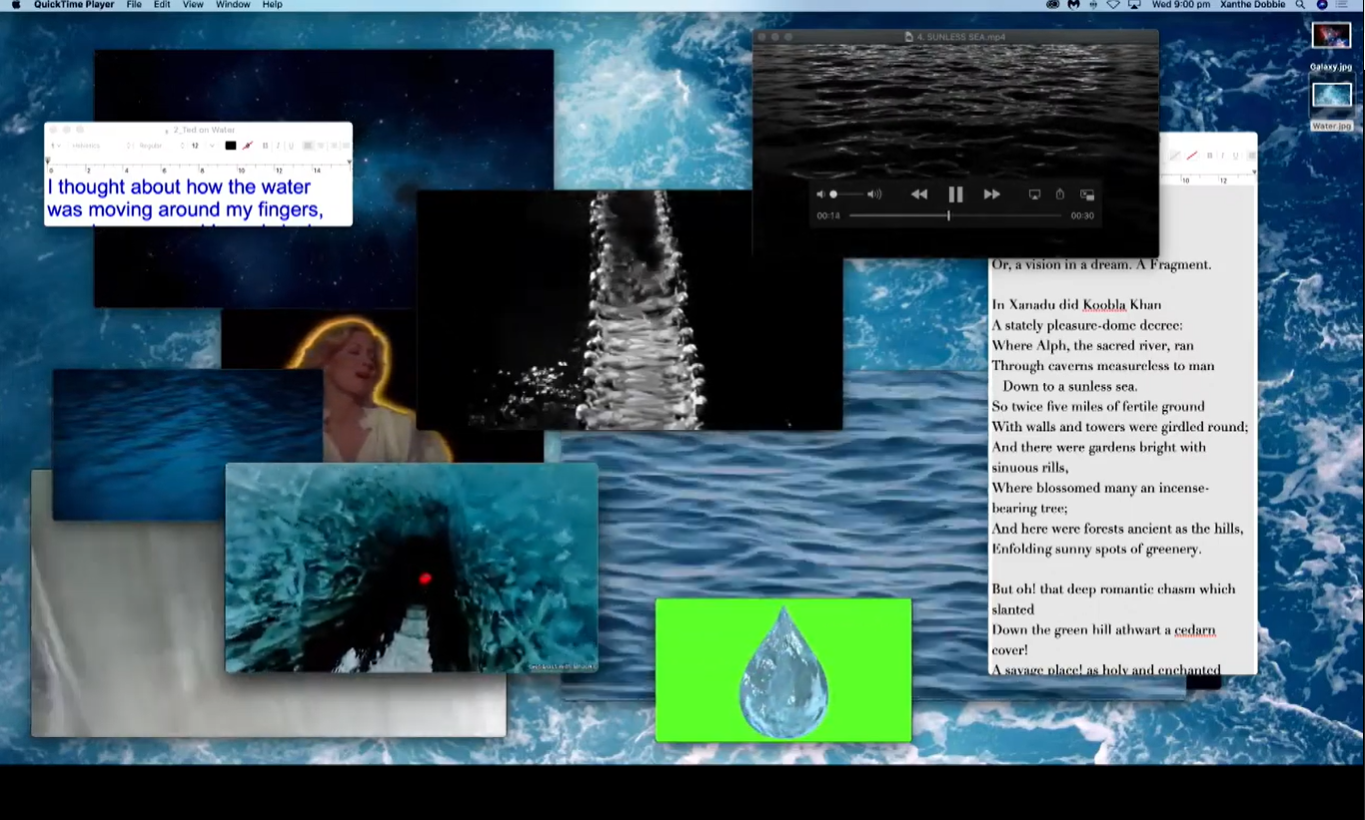Align text left in Ted on Water
The image size is (1365, 820).
tap(308, 146)
